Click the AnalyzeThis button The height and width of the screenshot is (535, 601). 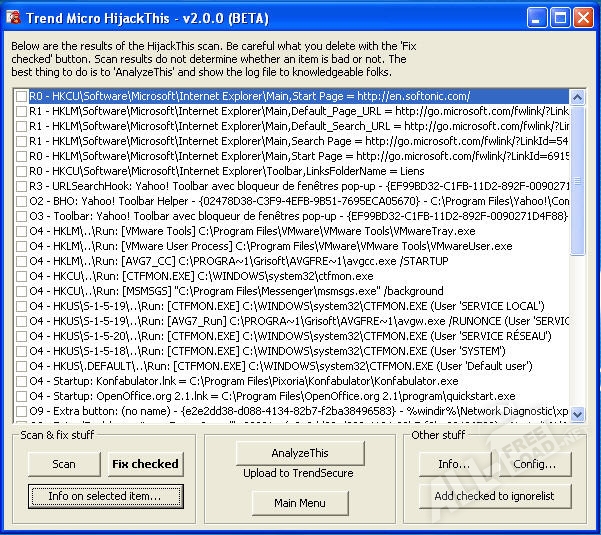pos(300,453)
